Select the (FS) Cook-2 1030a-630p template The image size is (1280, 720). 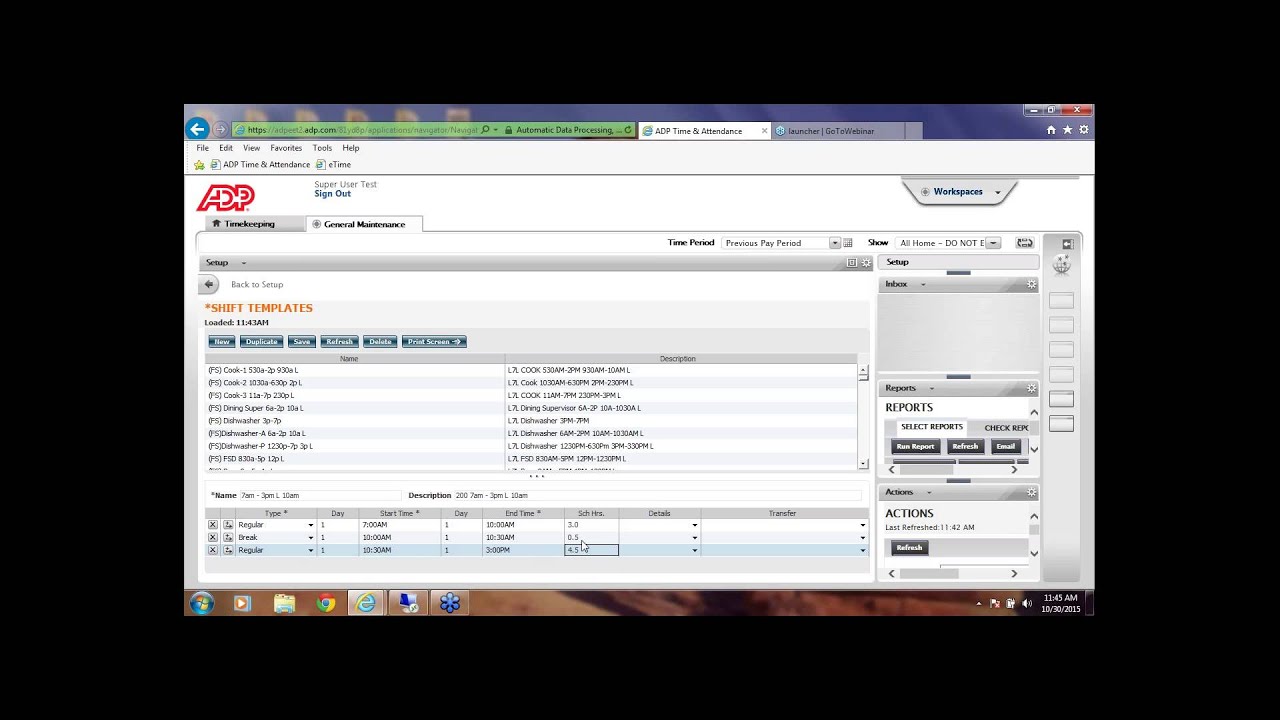pos(530,383)
